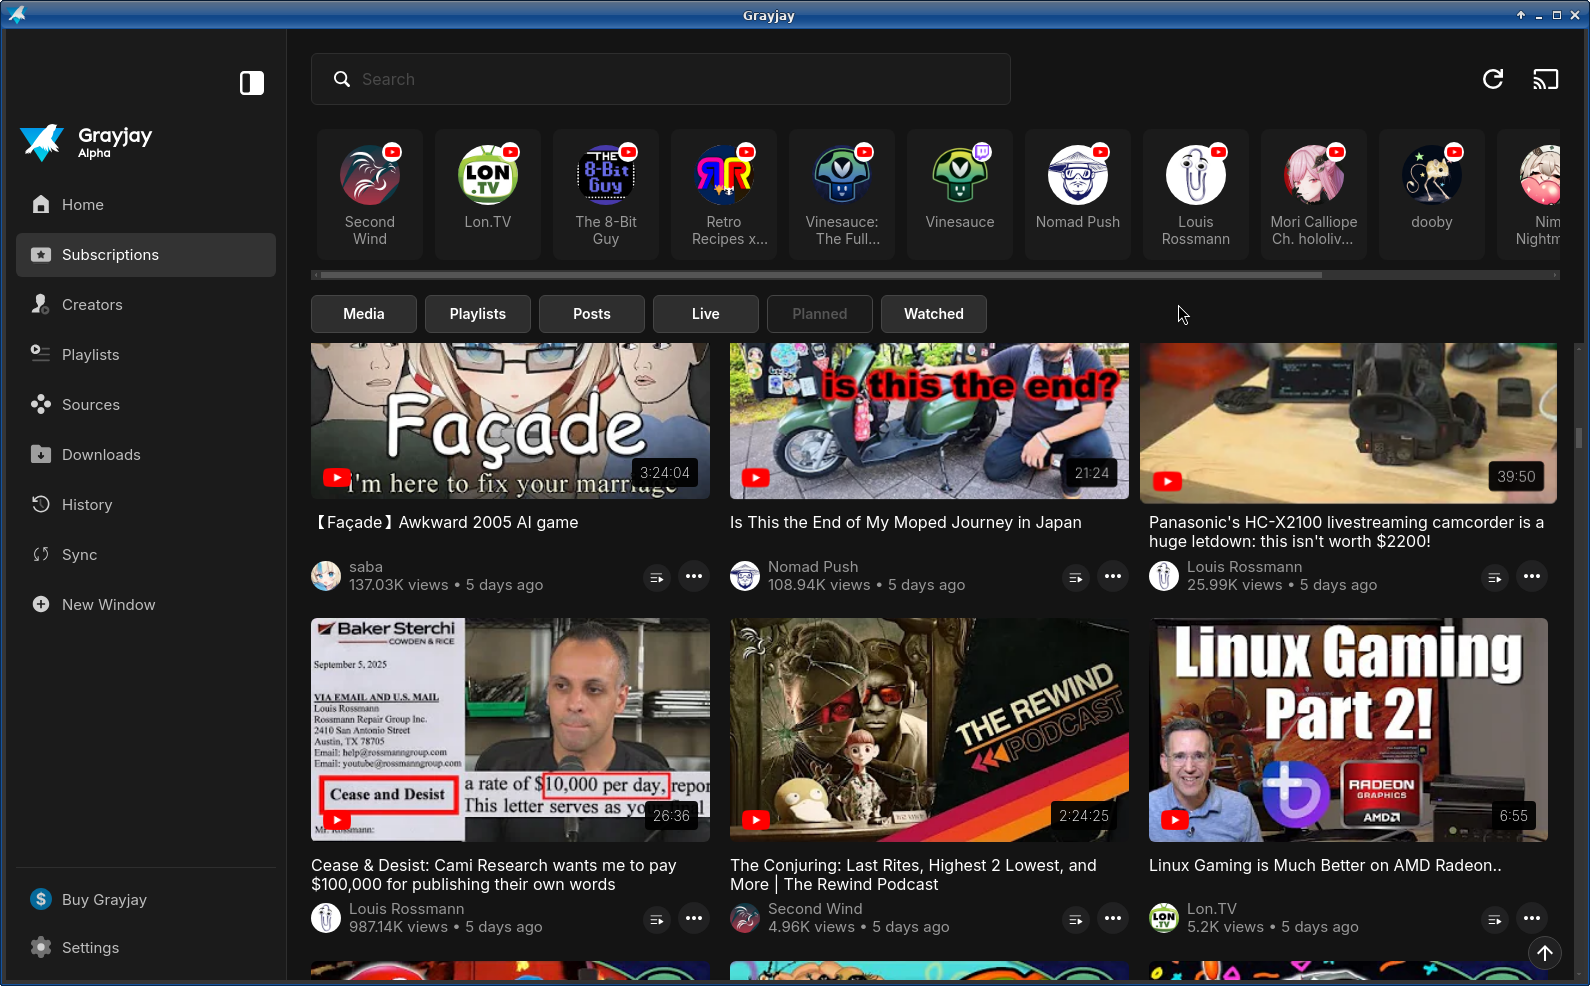Click the Grayjay Alpha logo
The height and width of the screenshot is (986, 1590).
pos(86,142)
